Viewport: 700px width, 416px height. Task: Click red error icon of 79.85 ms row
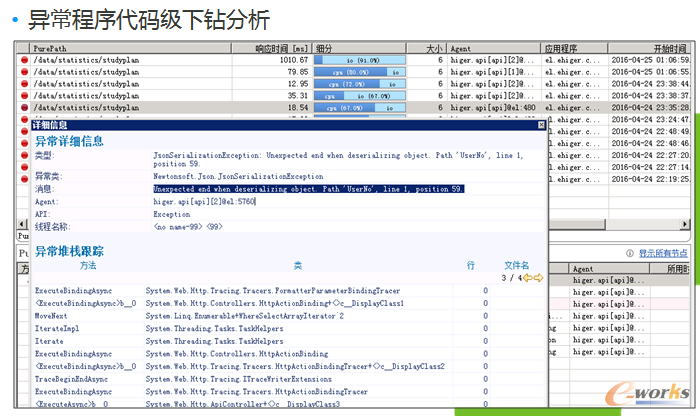[x=25, y=72]
